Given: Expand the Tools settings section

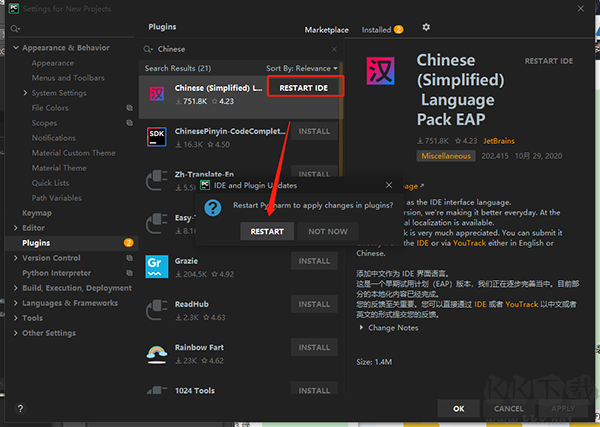Looking at the screenshot, I should (16, 318).
